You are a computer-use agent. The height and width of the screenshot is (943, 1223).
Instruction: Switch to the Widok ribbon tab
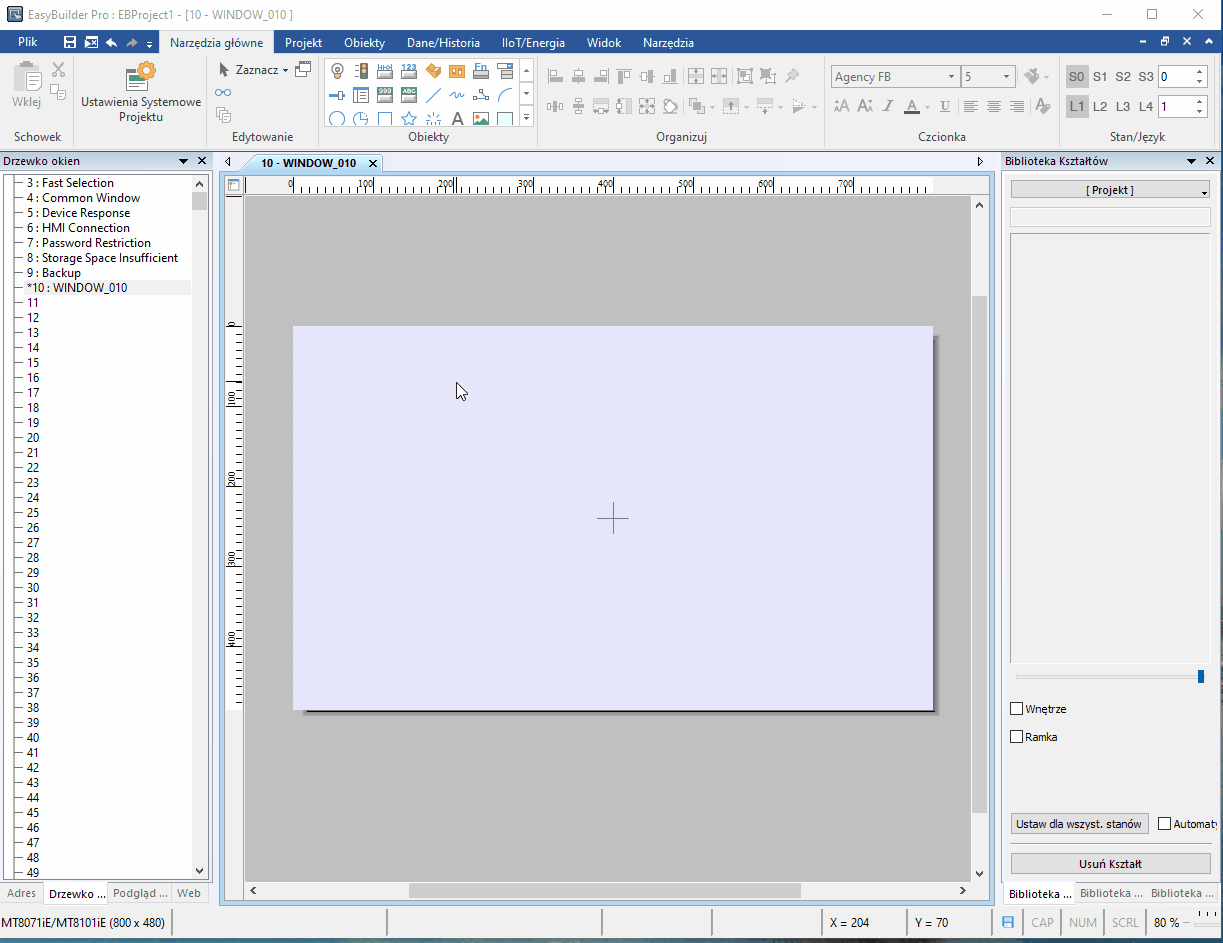[604, 43]
